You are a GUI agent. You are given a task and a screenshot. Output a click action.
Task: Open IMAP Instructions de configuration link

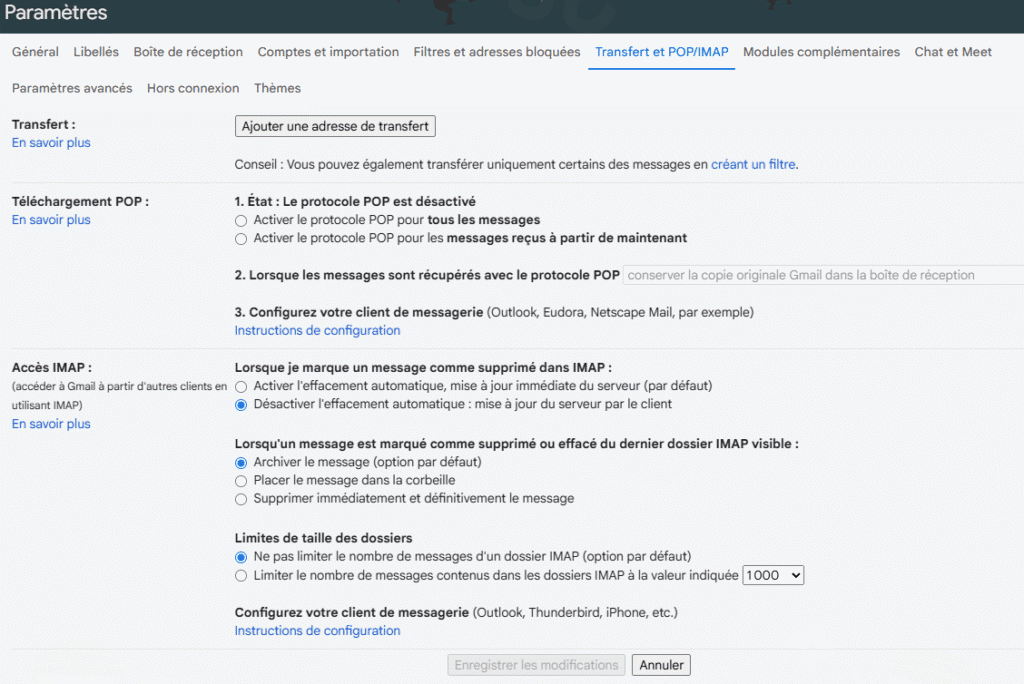[317, 631]
